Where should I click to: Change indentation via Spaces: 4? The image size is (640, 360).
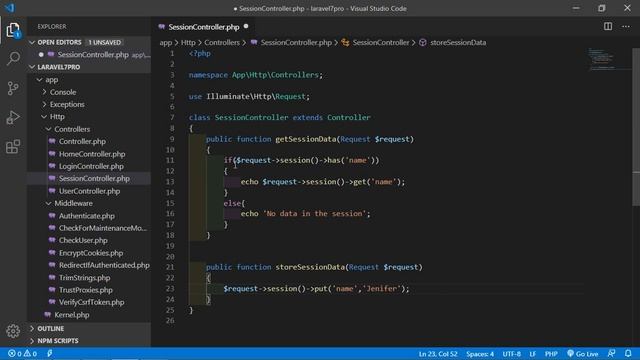click(x=480, y=353)
